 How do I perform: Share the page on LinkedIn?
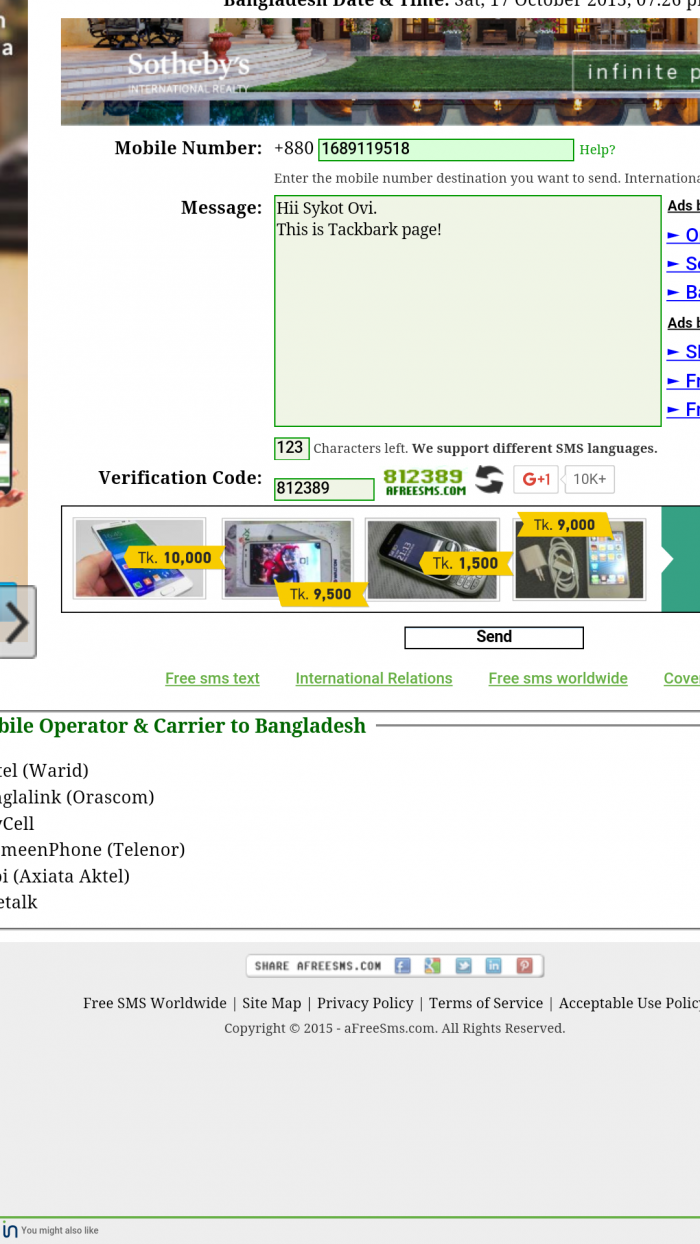pyautogui.click(x=493, y=966)
